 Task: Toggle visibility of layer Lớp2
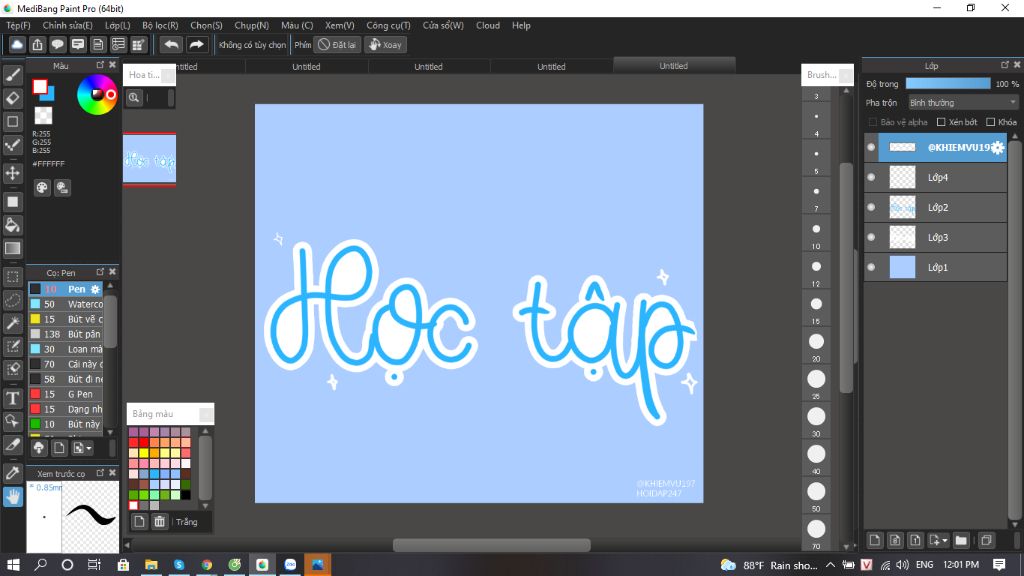coord(871,207)
